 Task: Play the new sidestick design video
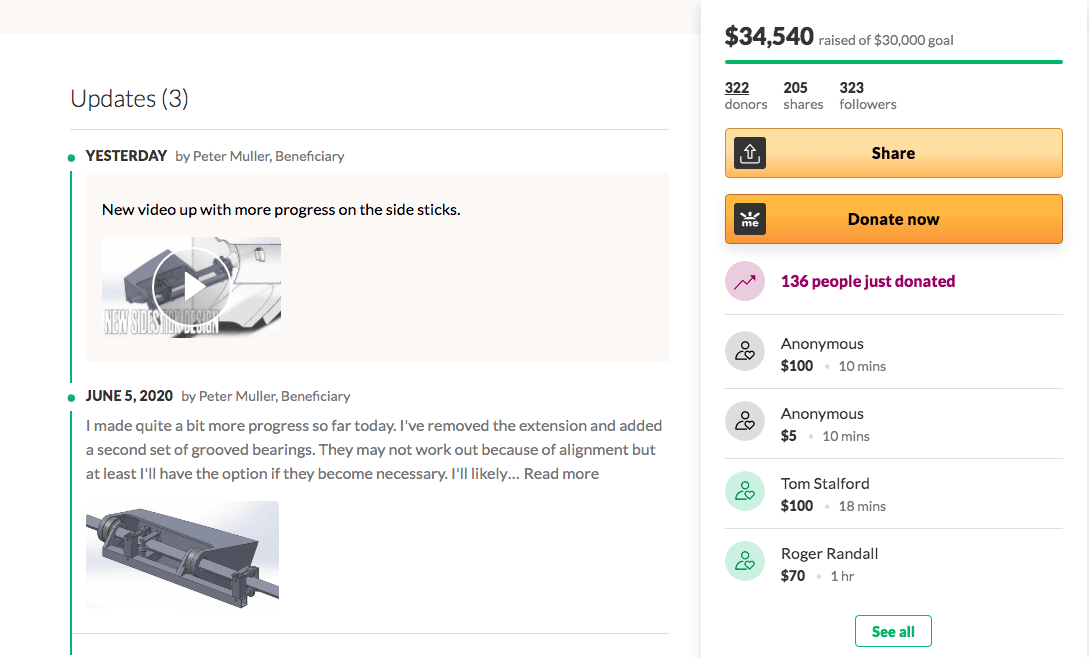[192, 287]
